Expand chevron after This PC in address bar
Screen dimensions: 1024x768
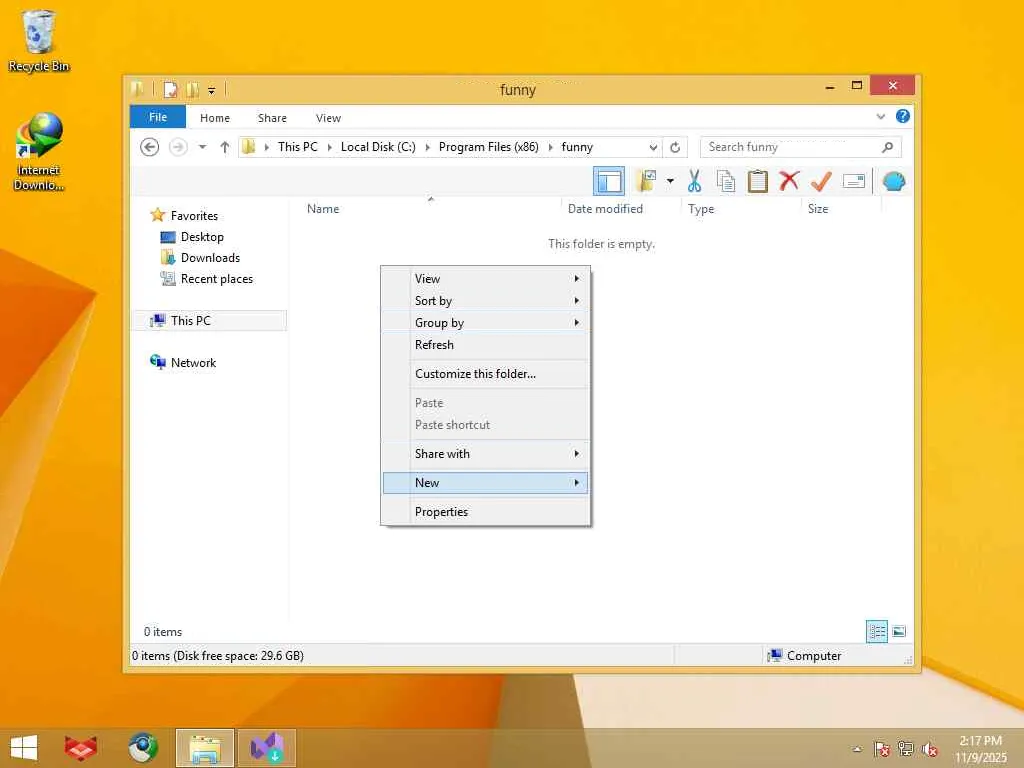click(x=329, y=148)
